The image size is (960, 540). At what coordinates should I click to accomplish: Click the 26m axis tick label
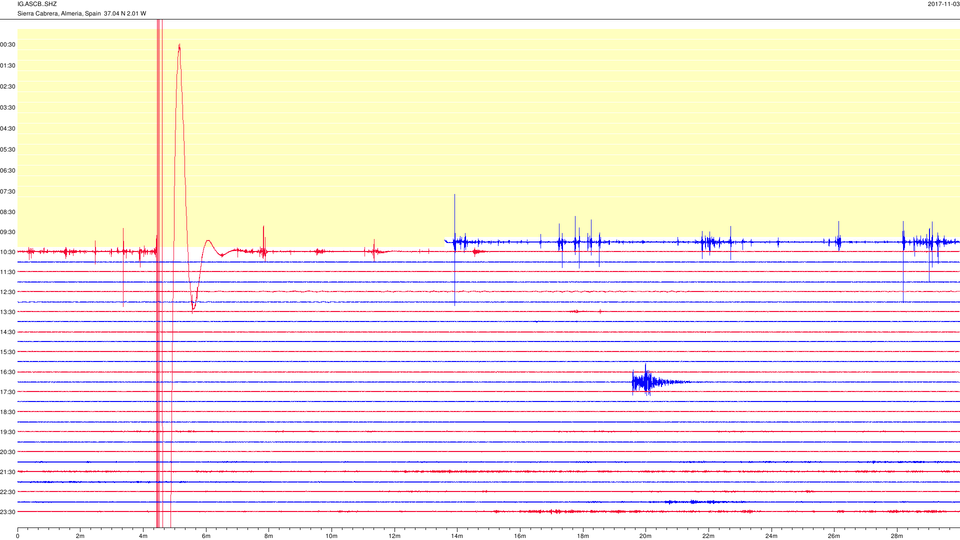point(834,536)
